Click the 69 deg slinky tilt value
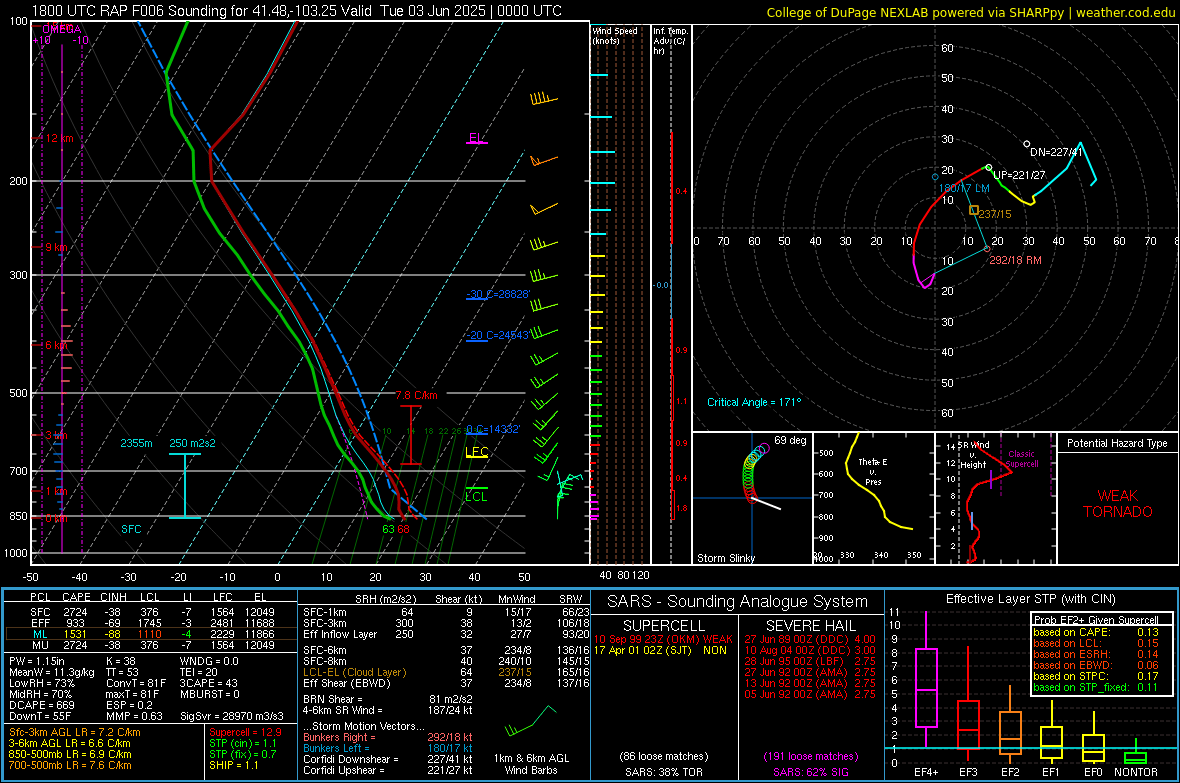The image size is (1180, 783). 790,440
